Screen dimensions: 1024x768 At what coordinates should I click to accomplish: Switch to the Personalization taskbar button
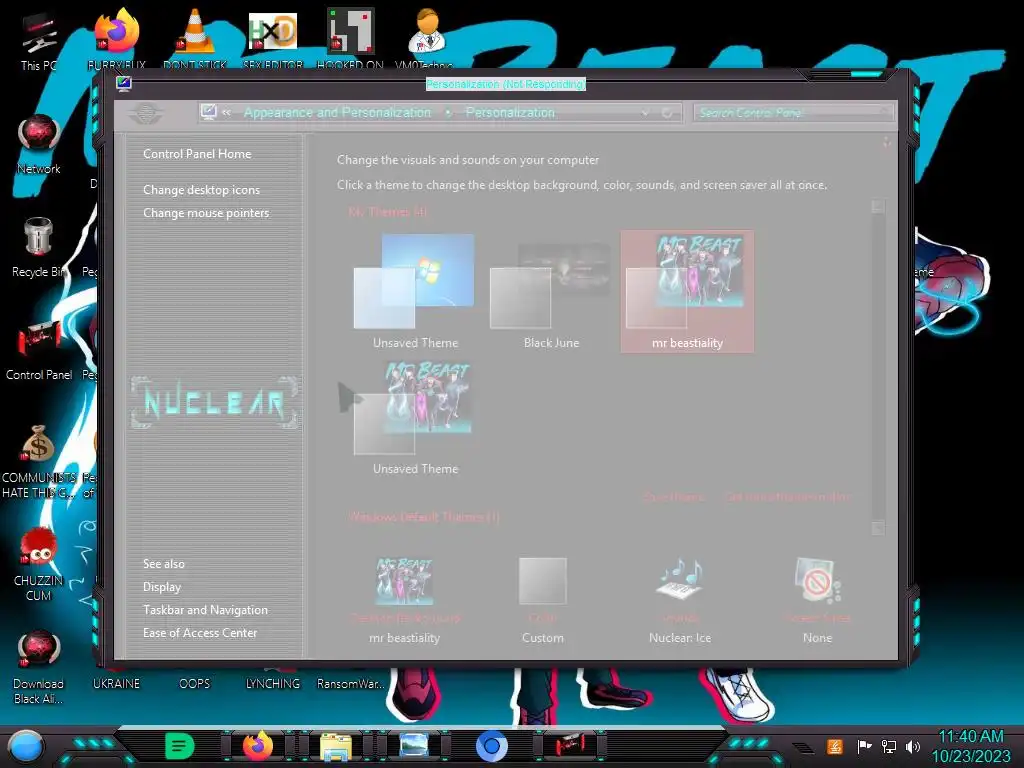pyautogui.click(x=569, y=745)
